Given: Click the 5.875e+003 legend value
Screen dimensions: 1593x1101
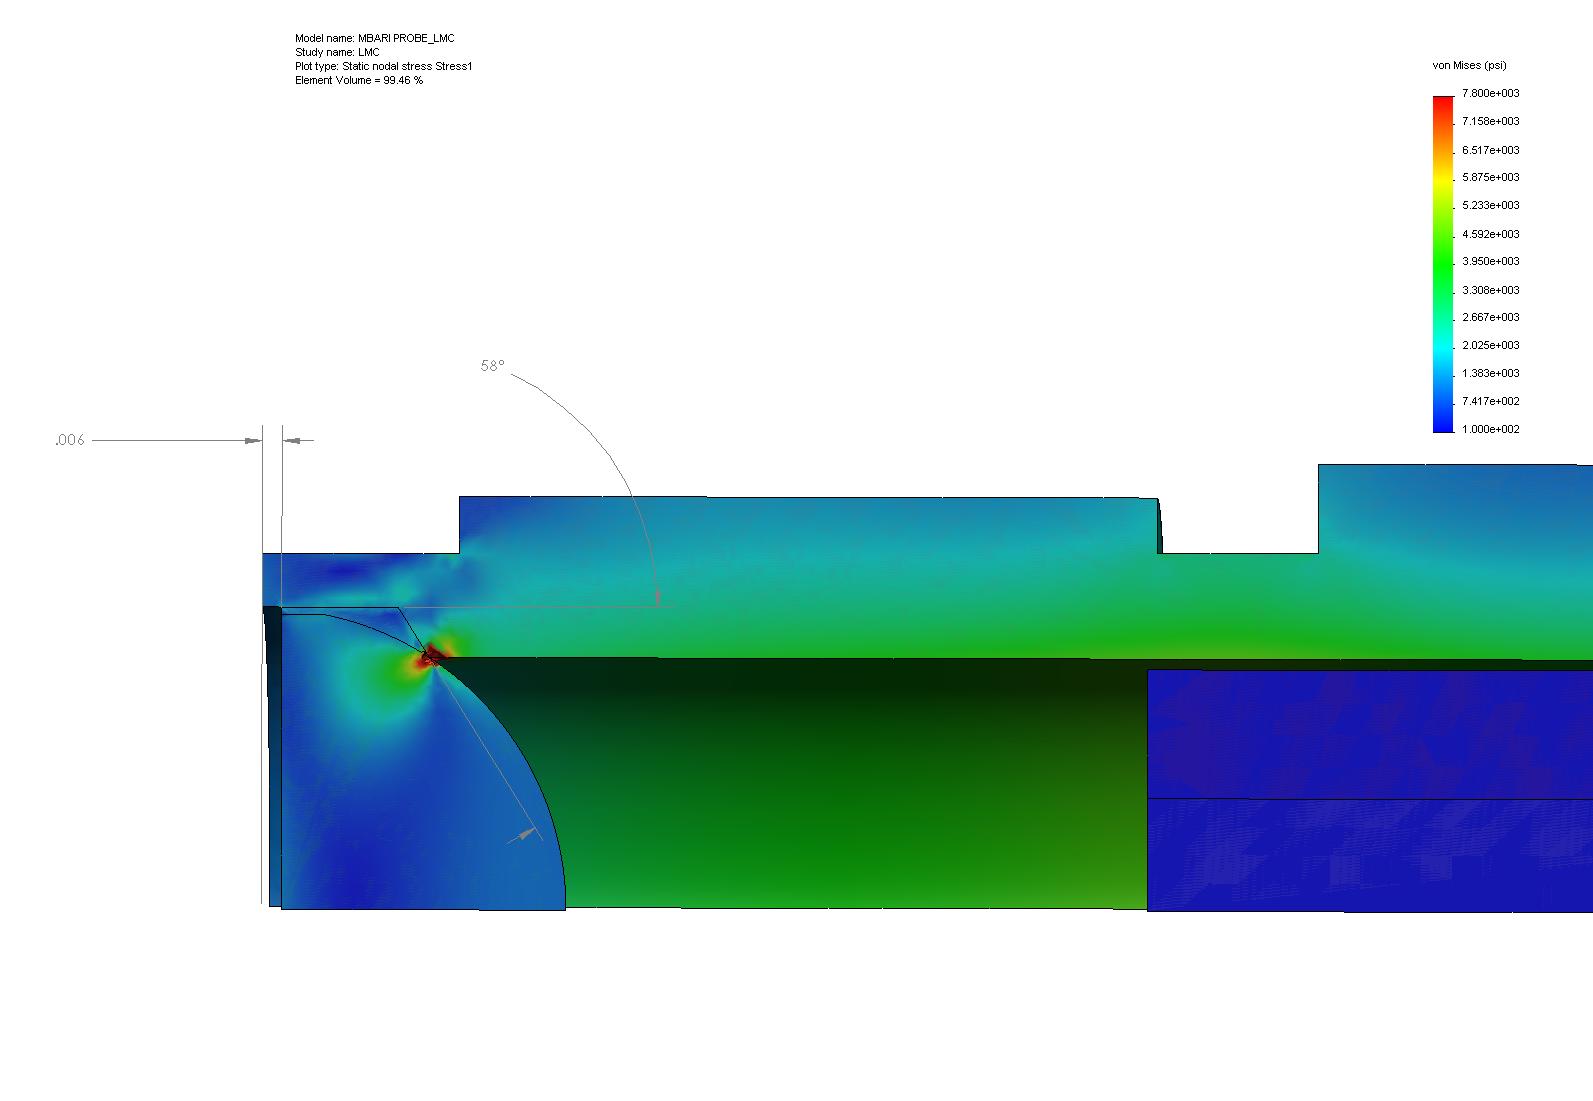Looking at the screenshot, I should 1490,177.
